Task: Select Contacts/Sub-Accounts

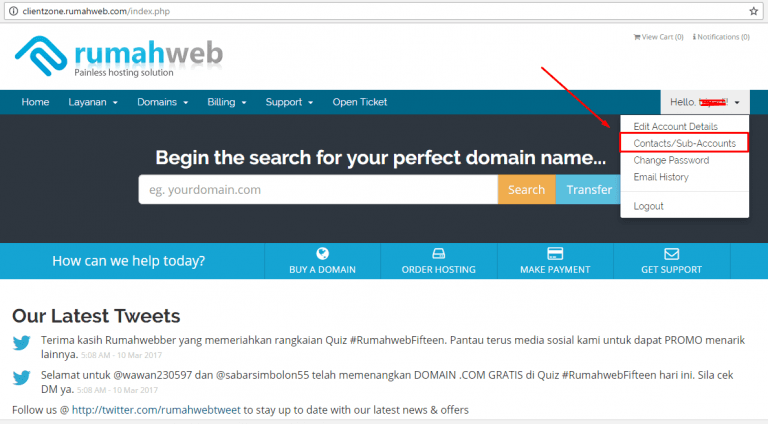Action: (x=684, y=143)
